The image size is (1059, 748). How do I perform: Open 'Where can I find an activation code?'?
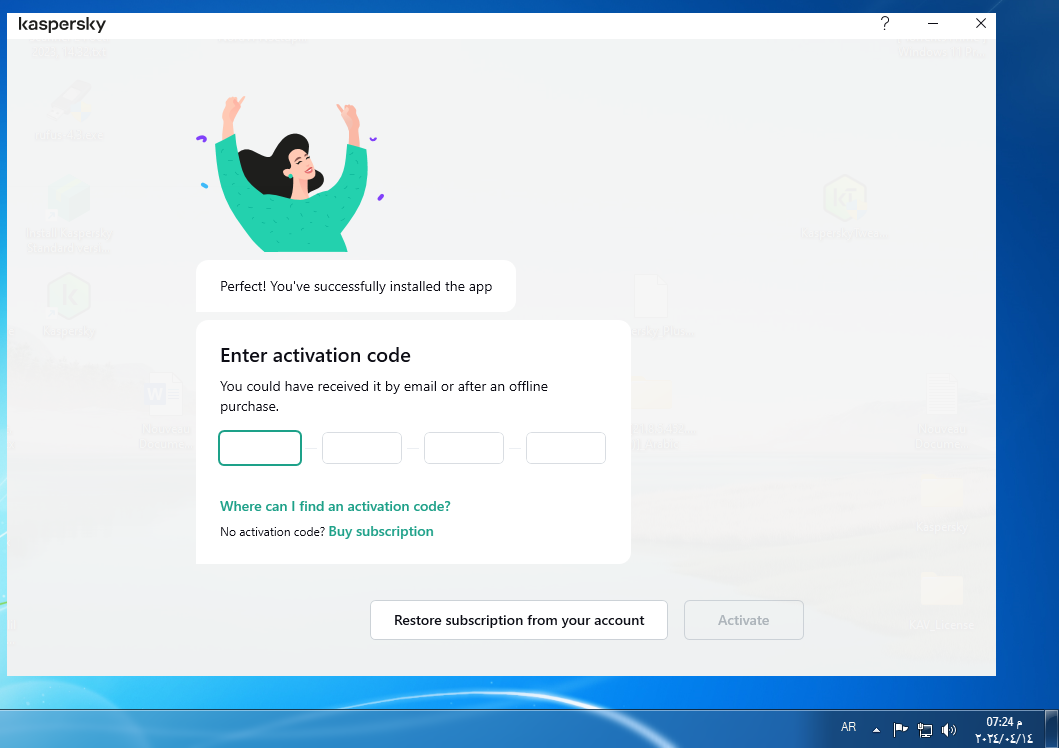[x=335, y=506]
